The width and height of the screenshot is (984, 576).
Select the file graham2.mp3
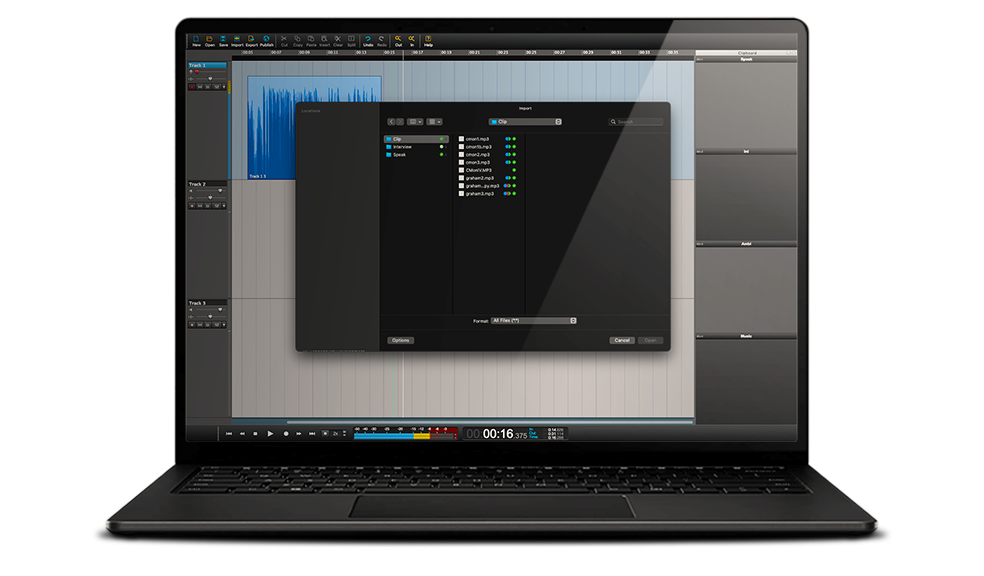pyautogui.click(x=488, y=178)
